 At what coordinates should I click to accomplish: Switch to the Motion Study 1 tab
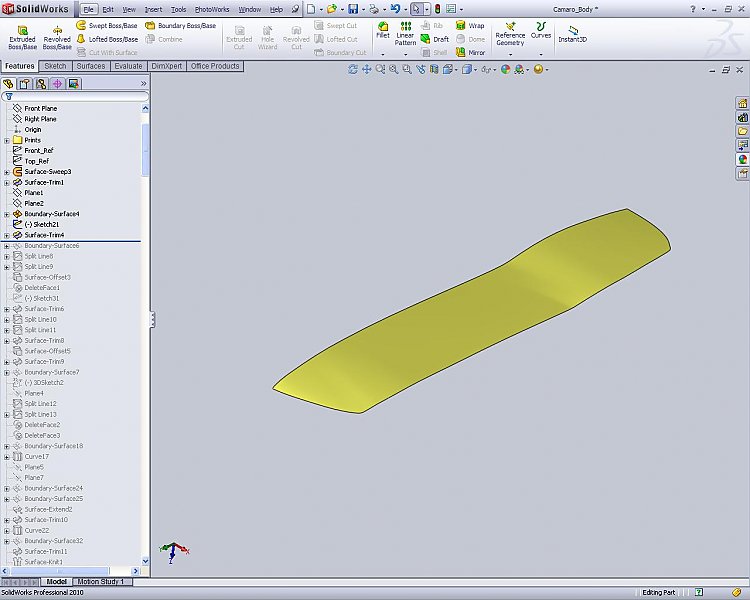point(101,581)
